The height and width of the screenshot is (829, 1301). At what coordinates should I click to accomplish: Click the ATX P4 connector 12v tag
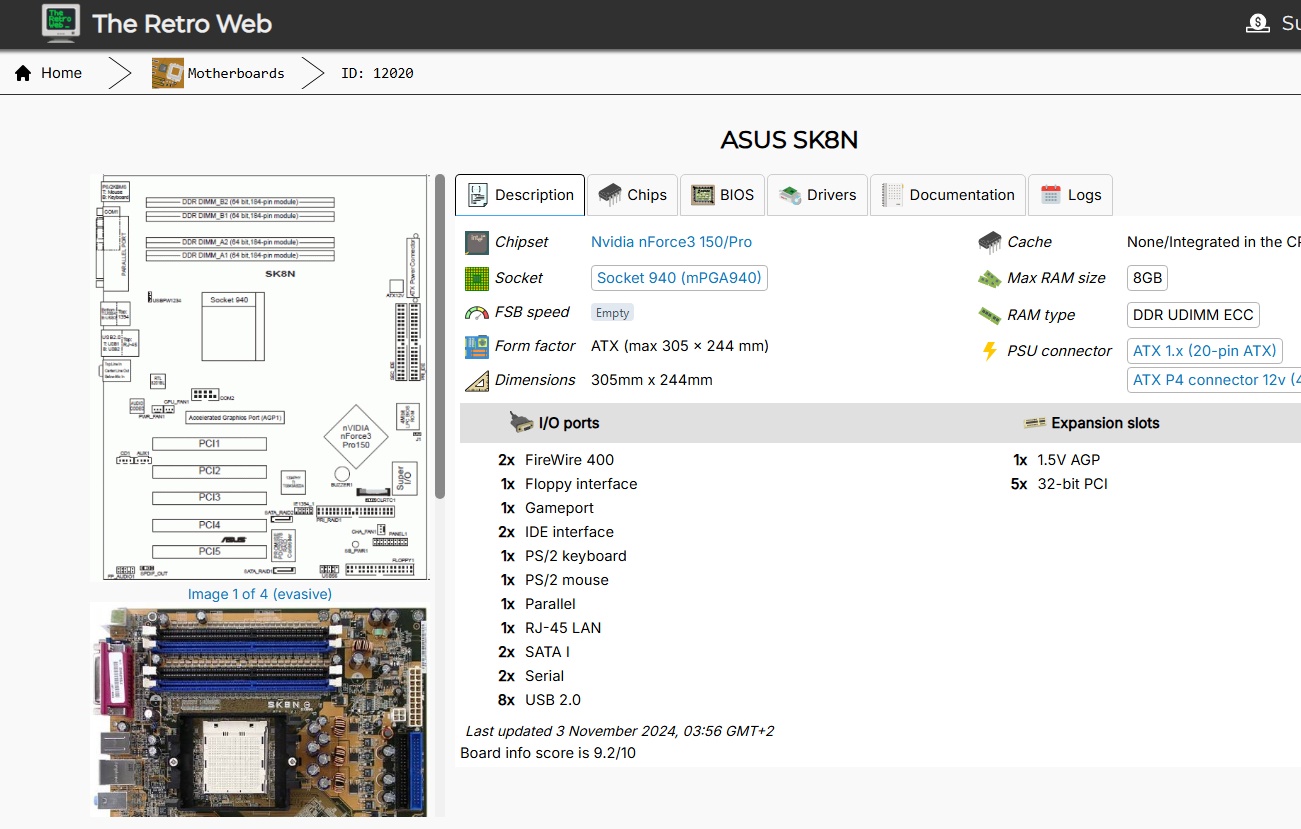(x=1214, y=380)
